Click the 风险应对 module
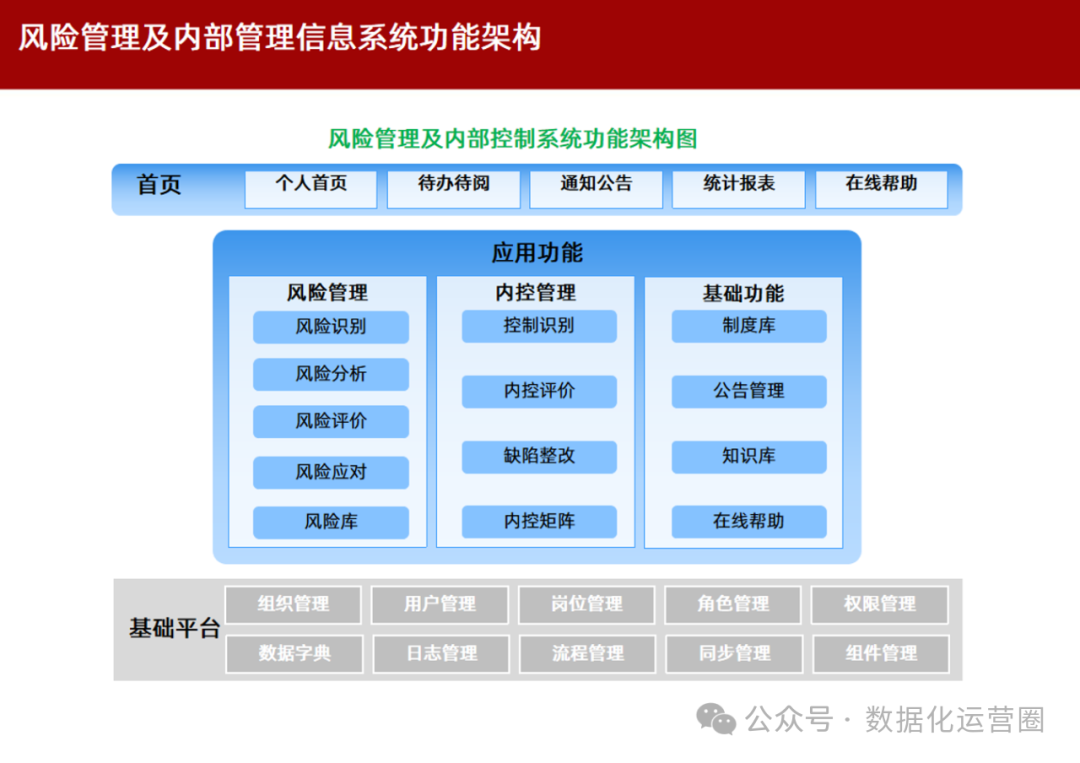The image size is (1080, 763). coord(331,472)
